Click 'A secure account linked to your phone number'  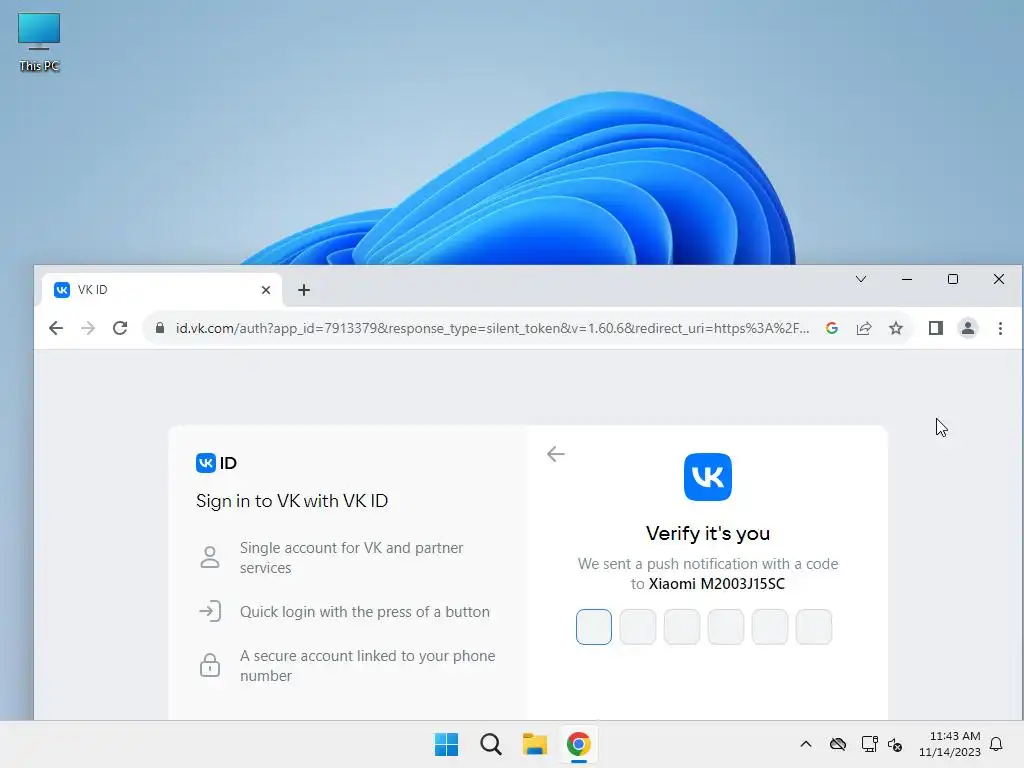pyautogui.click(x=368, y=665)
